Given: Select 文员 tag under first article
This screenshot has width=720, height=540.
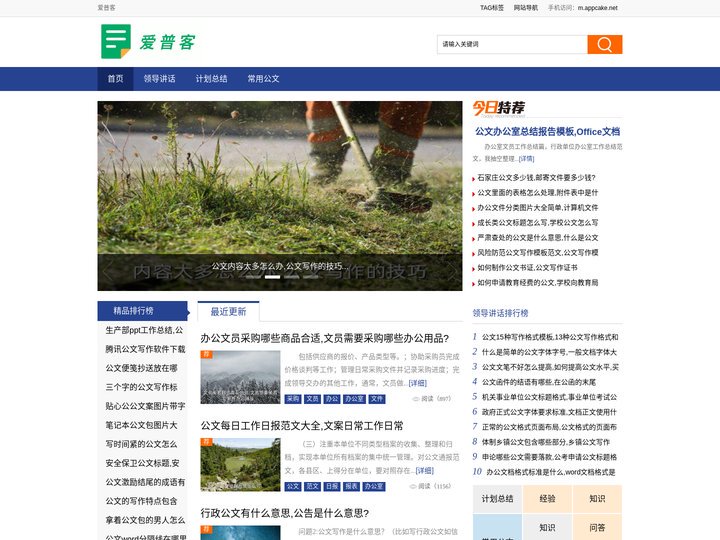Looking at the screenshot, I should 312,399.
